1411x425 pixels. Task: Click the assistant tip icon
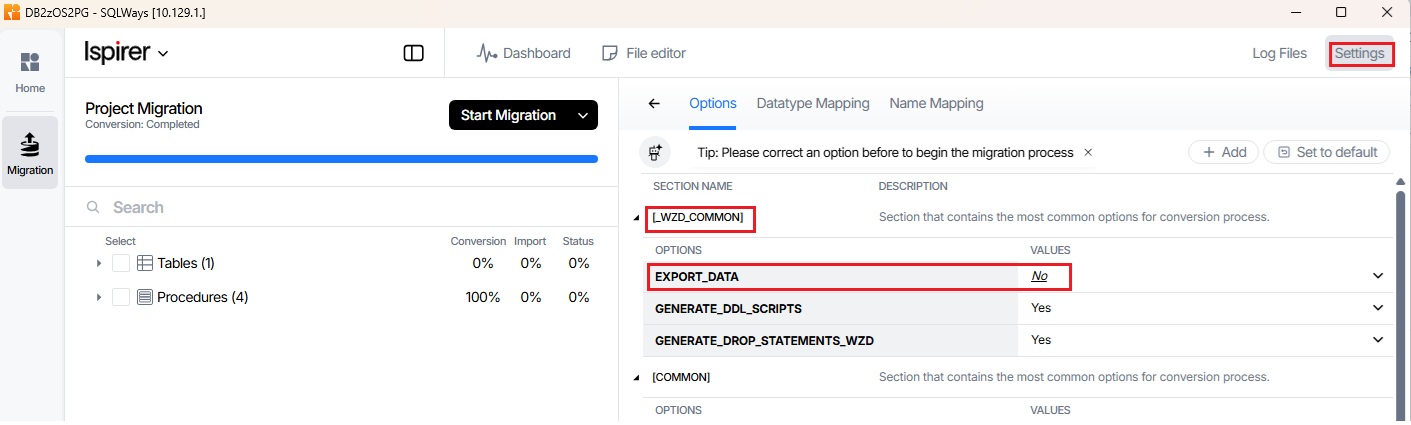point(656,152)
